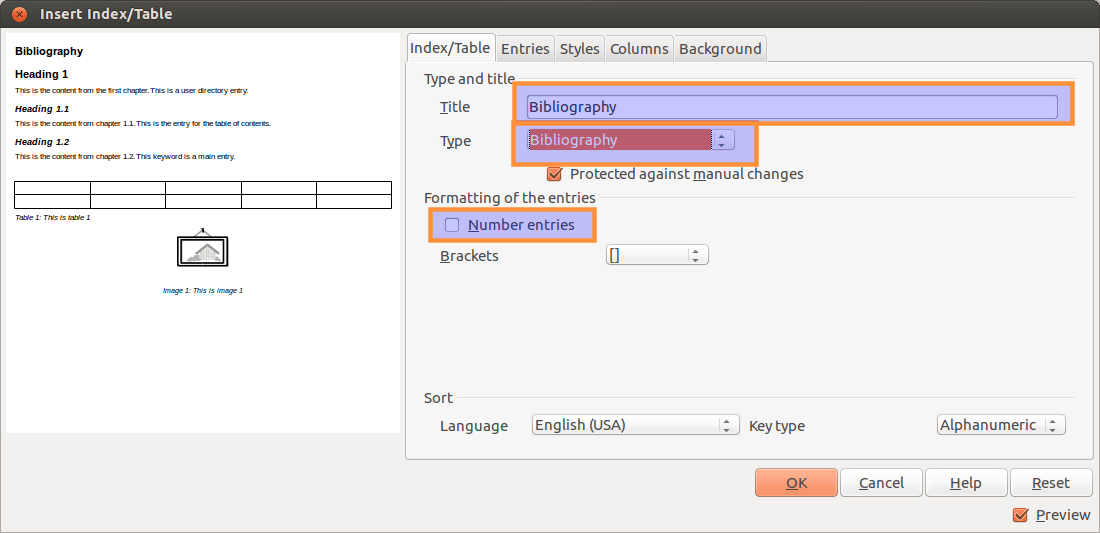
Task: Click the Reset button
Action: pos(1051,483)
